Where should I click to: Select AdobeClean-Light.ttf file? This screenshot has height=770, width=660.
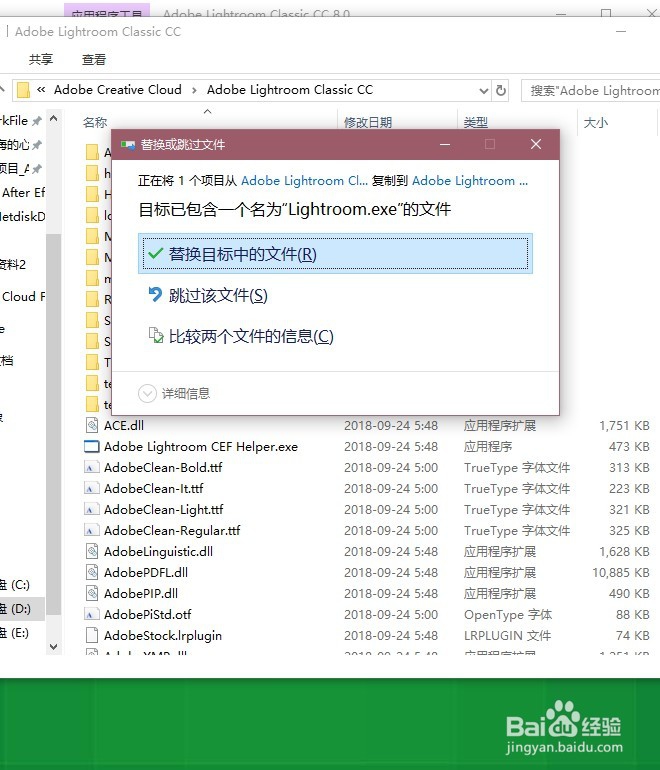coord(164,510)
